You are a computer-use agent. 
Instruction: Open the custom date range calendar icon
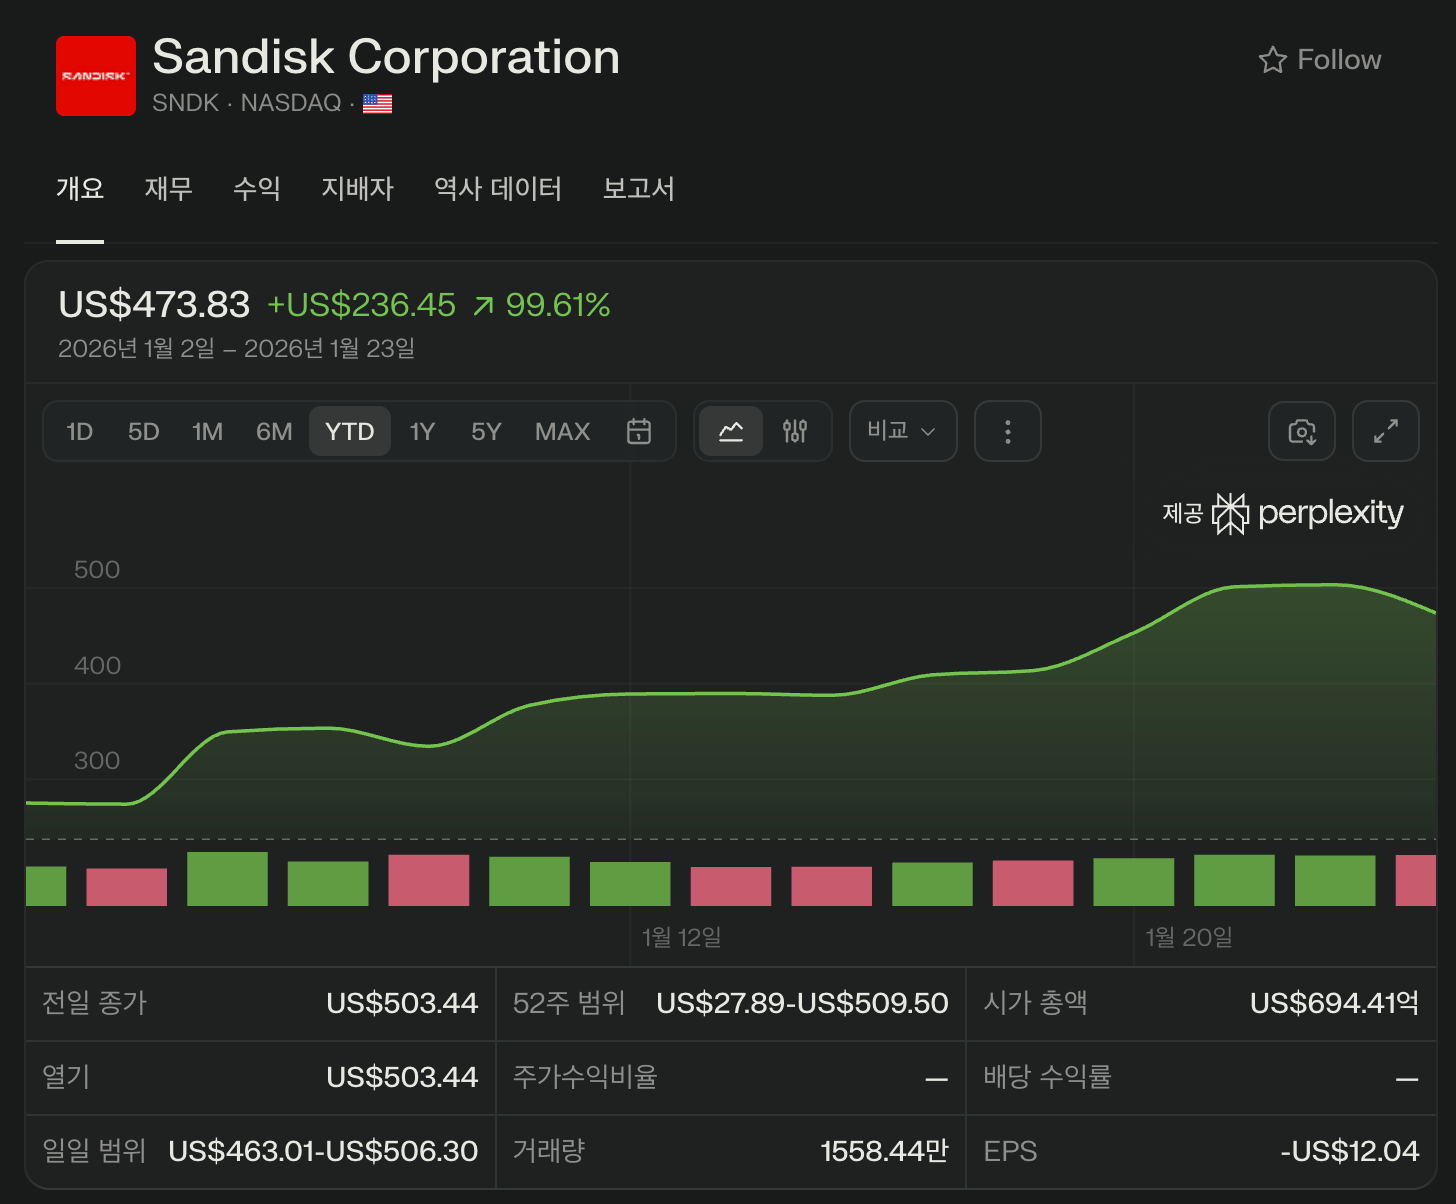tap(638, 431)
